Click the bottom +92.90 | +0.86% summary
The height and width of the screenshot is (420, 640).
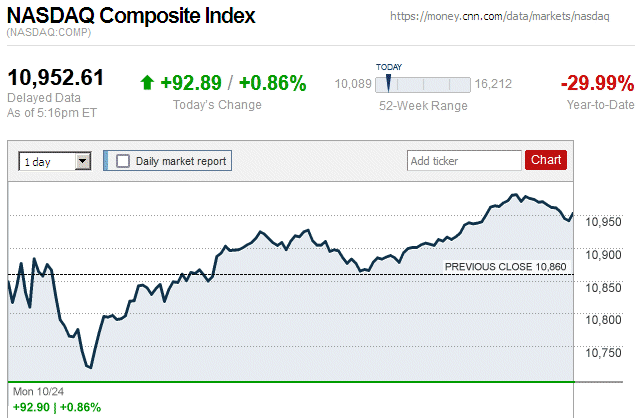[56, 407]
